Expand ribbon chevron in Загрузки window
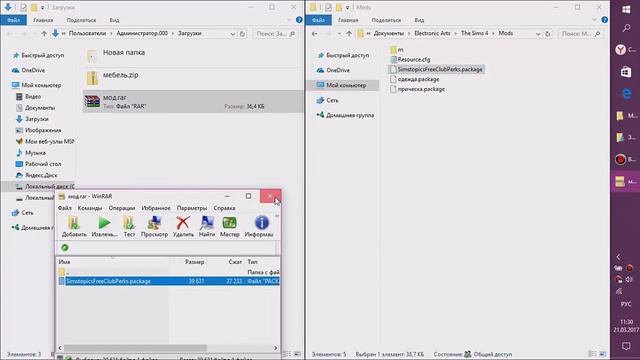The image size is (640, 360). (289, 20)
